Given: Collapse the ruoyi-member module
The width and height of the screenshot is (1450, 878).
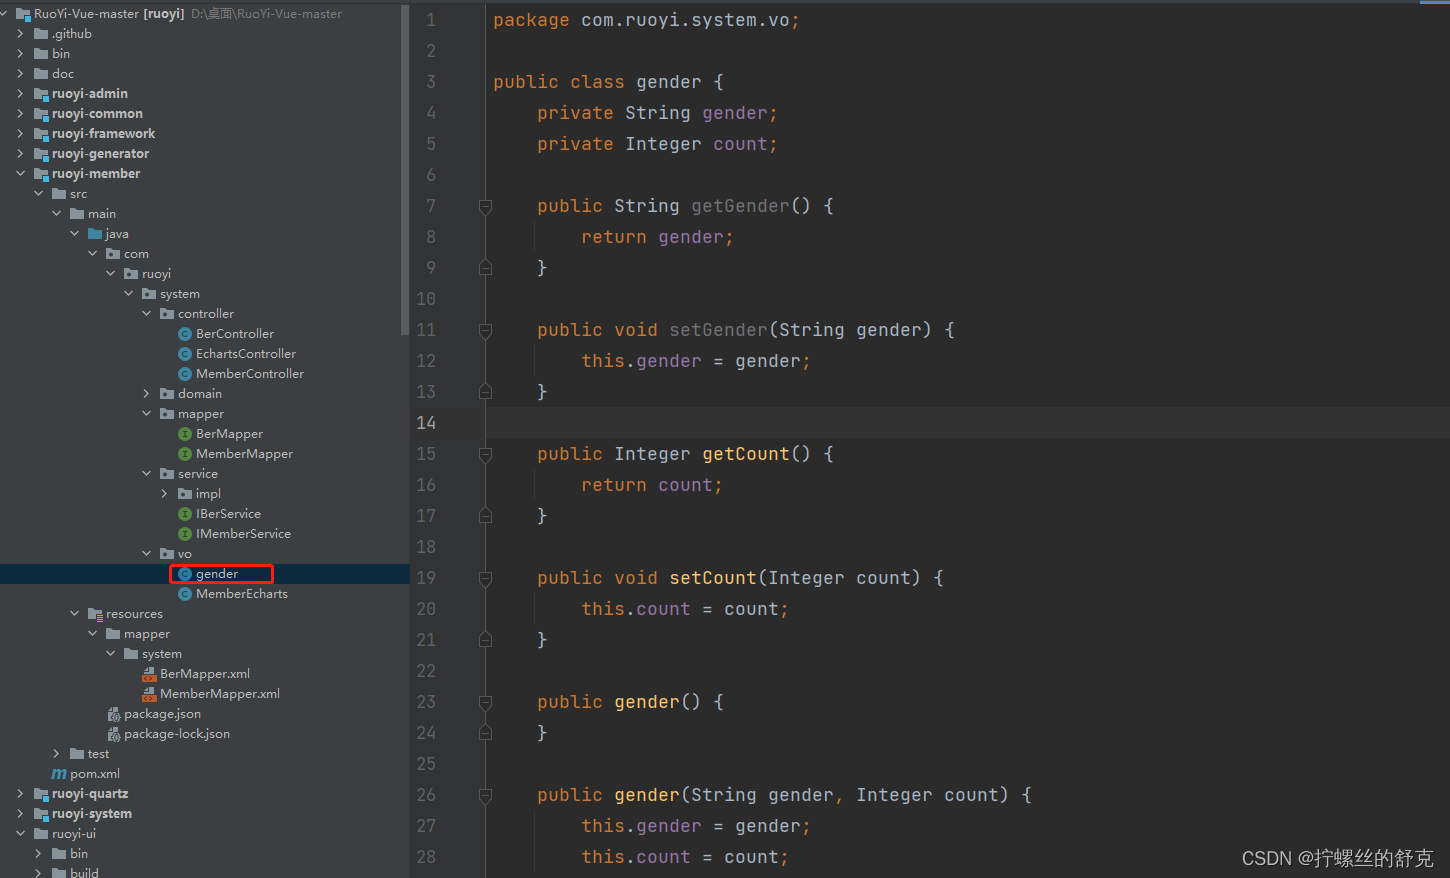Looking at the screenshot, I should (x=20, y=174).
